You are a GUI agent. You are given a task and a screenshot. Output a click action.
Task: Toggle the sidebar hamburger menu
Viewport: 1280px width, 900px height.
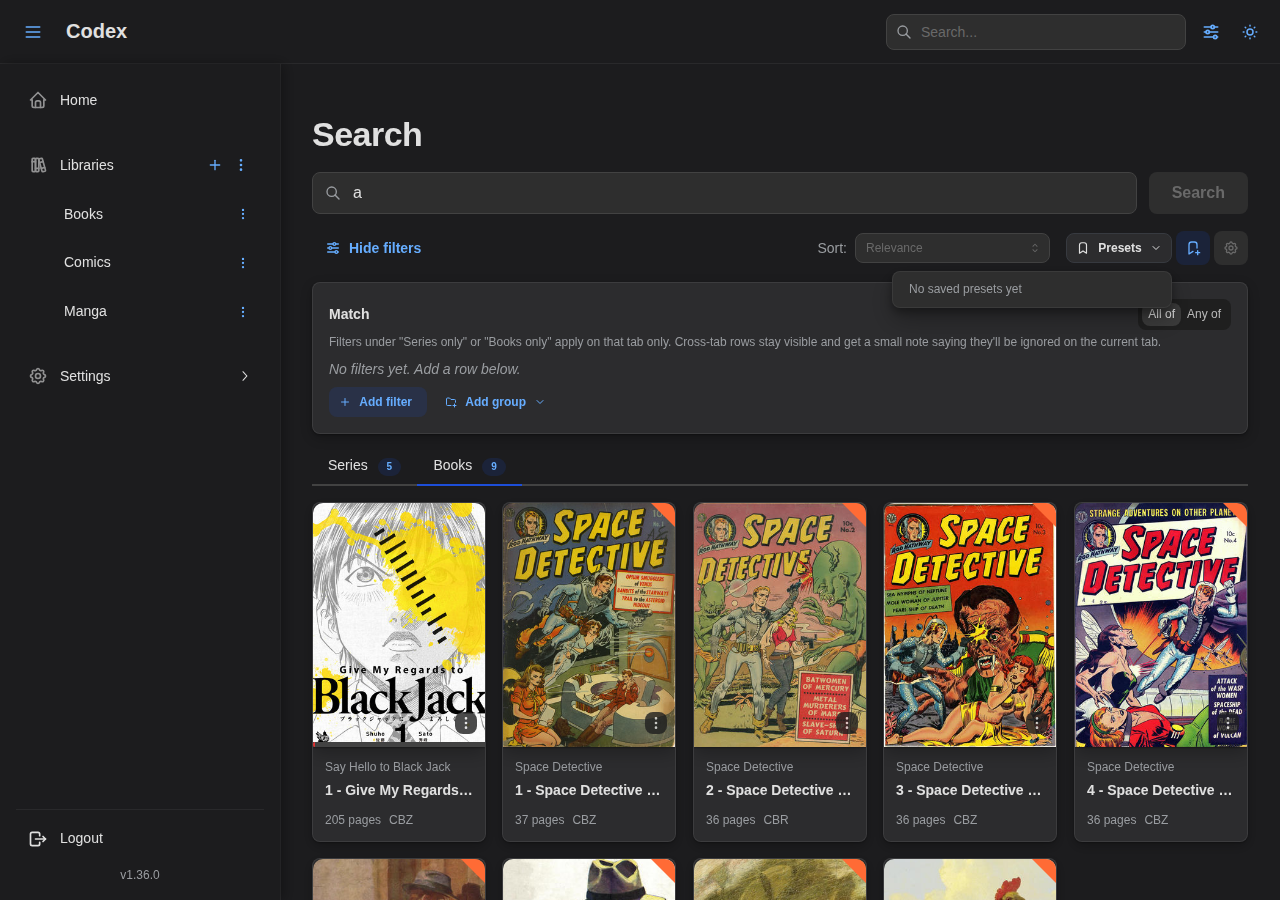pyautogui.click(x=33, y=32)
